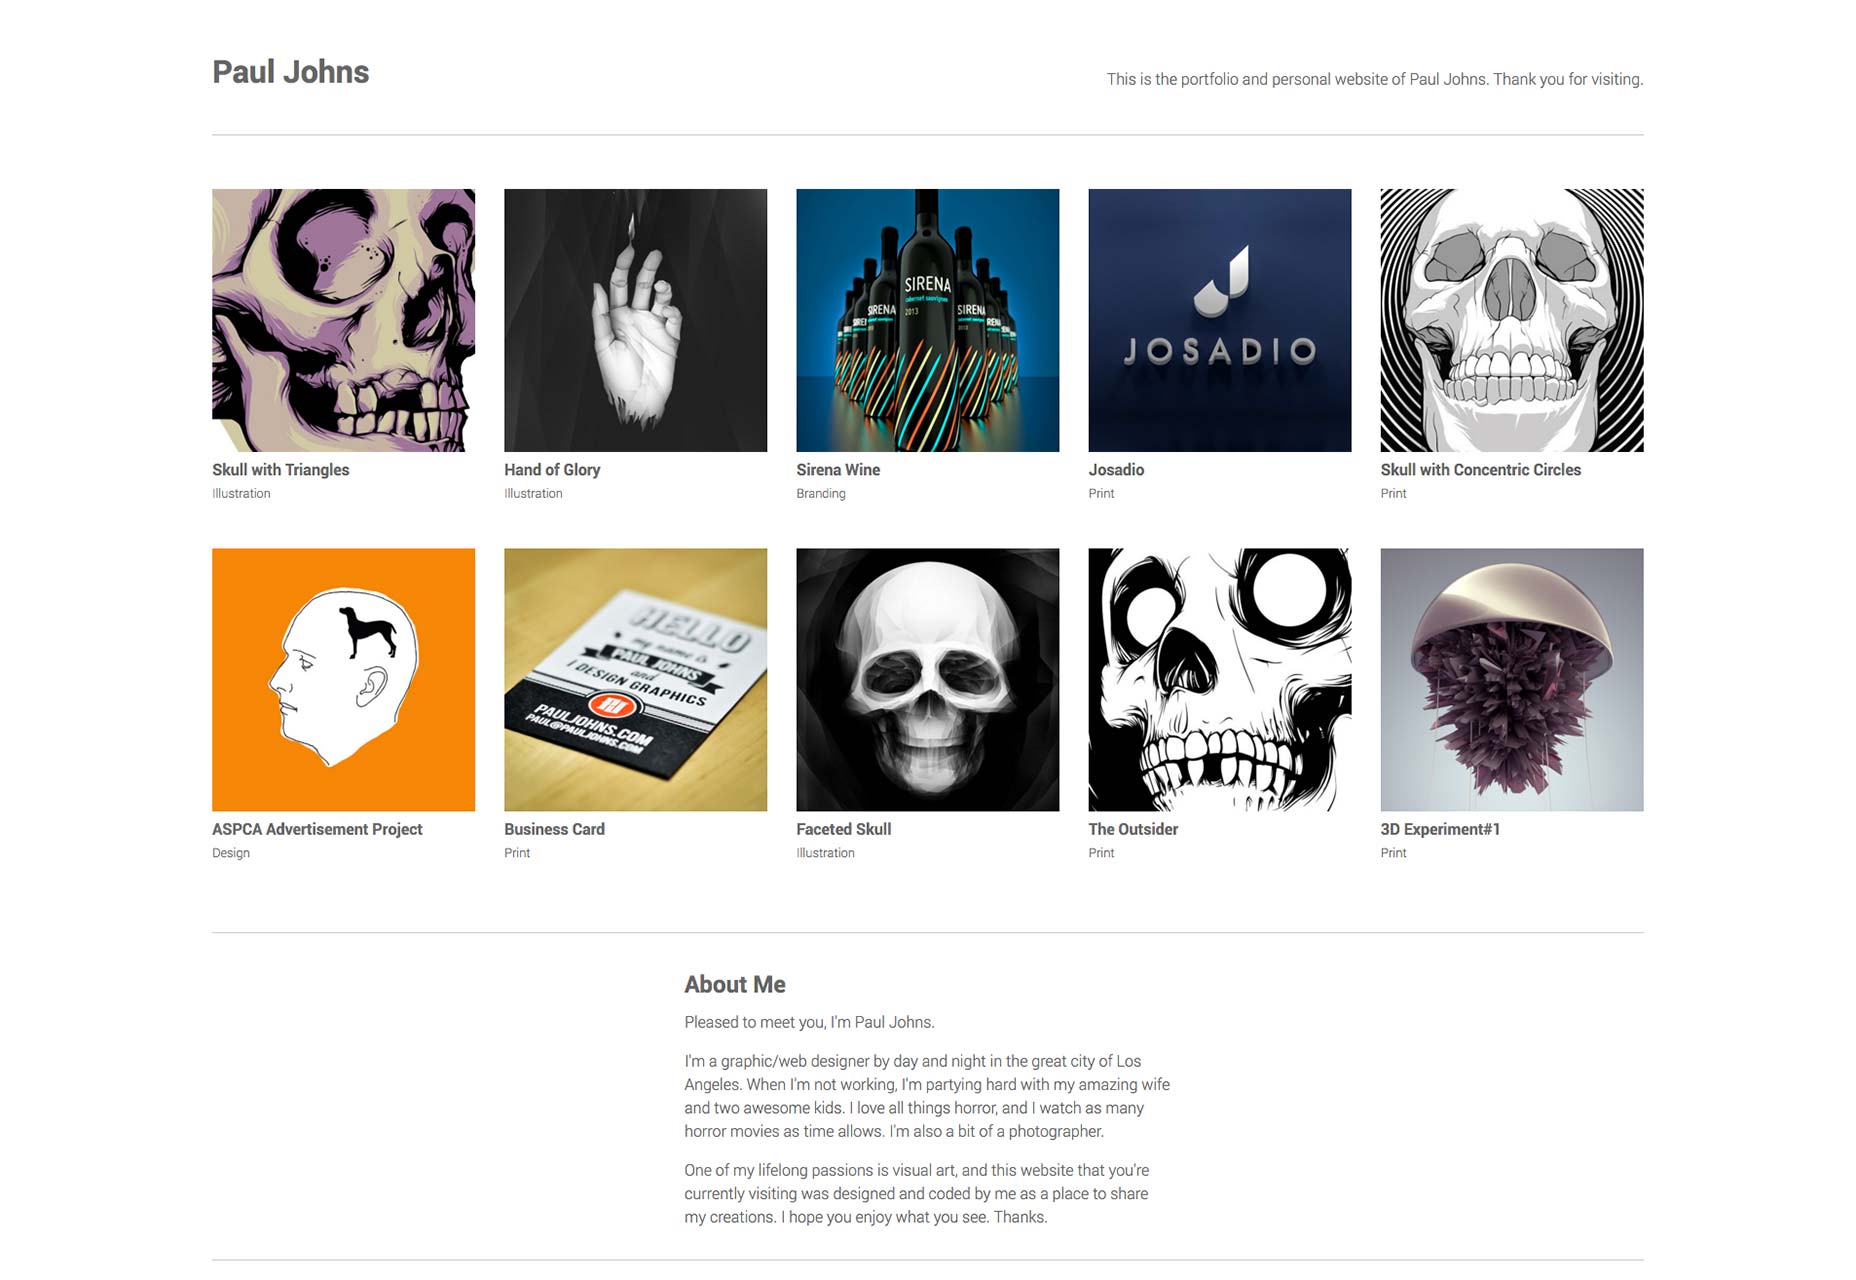This screenshot has height=1280, width=1856.
Task: Click the Sirena Wine title text
Action: click(x=838, y=470)
